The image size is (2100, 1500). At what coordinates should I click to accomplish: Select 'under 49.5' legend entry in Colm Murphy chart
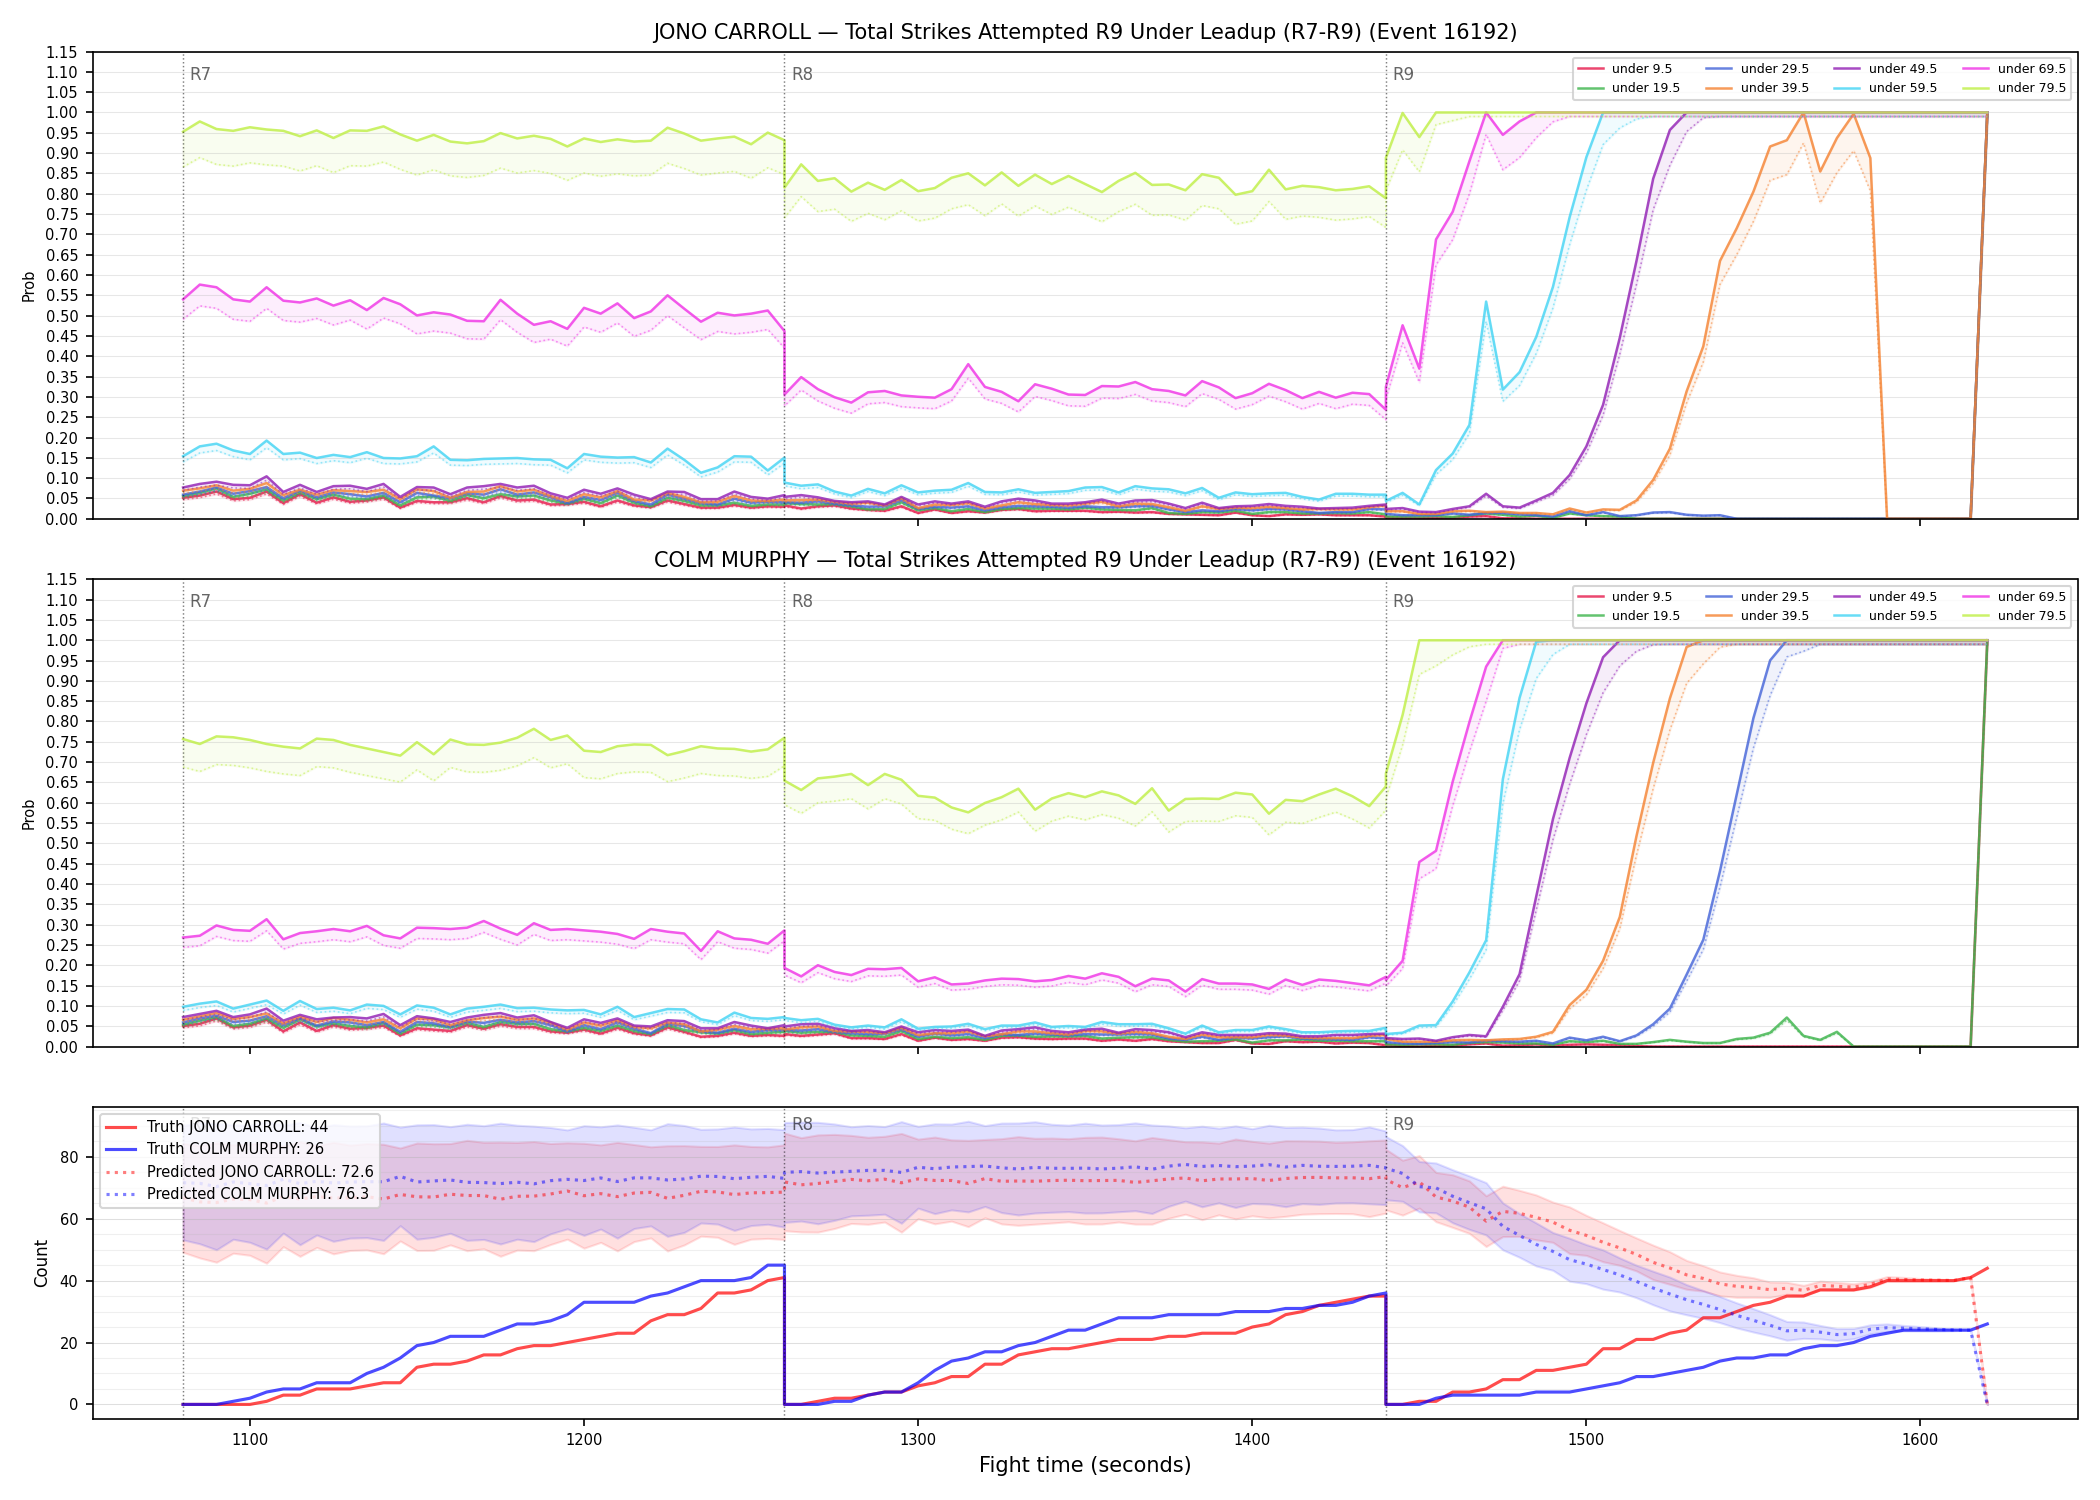click(1886, 597)
